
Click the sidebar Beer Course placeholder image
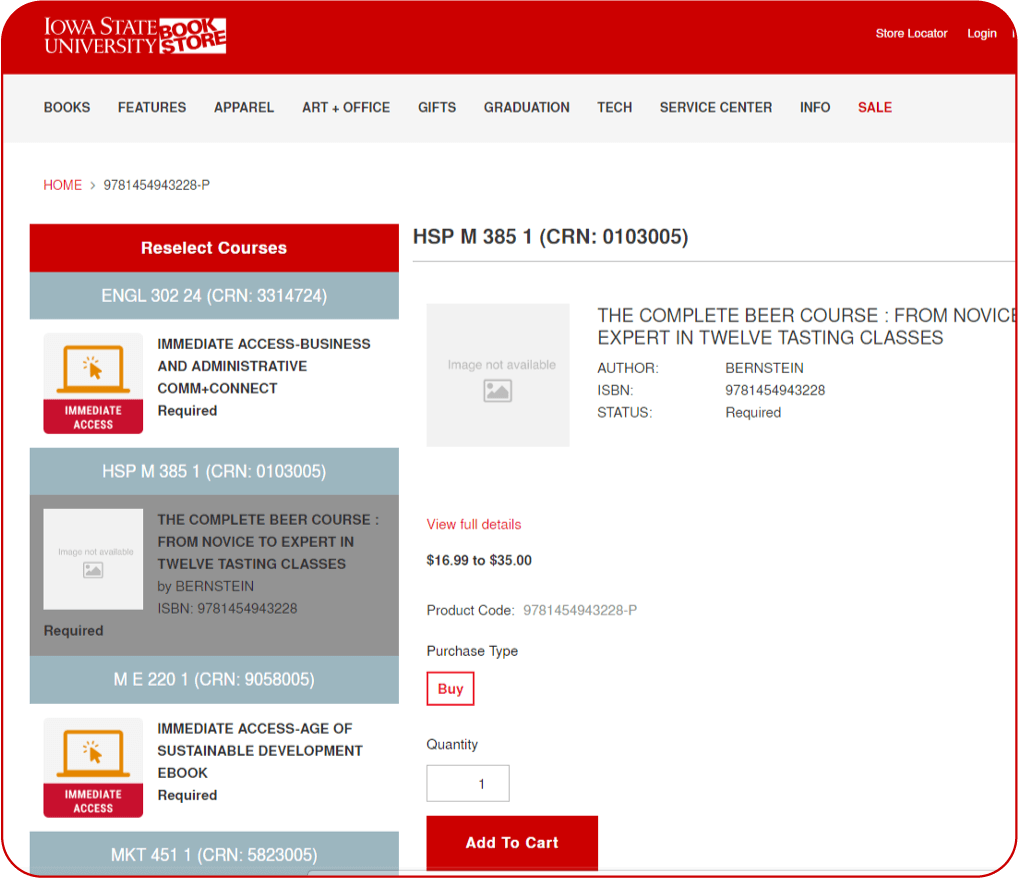tap(93, 559)
